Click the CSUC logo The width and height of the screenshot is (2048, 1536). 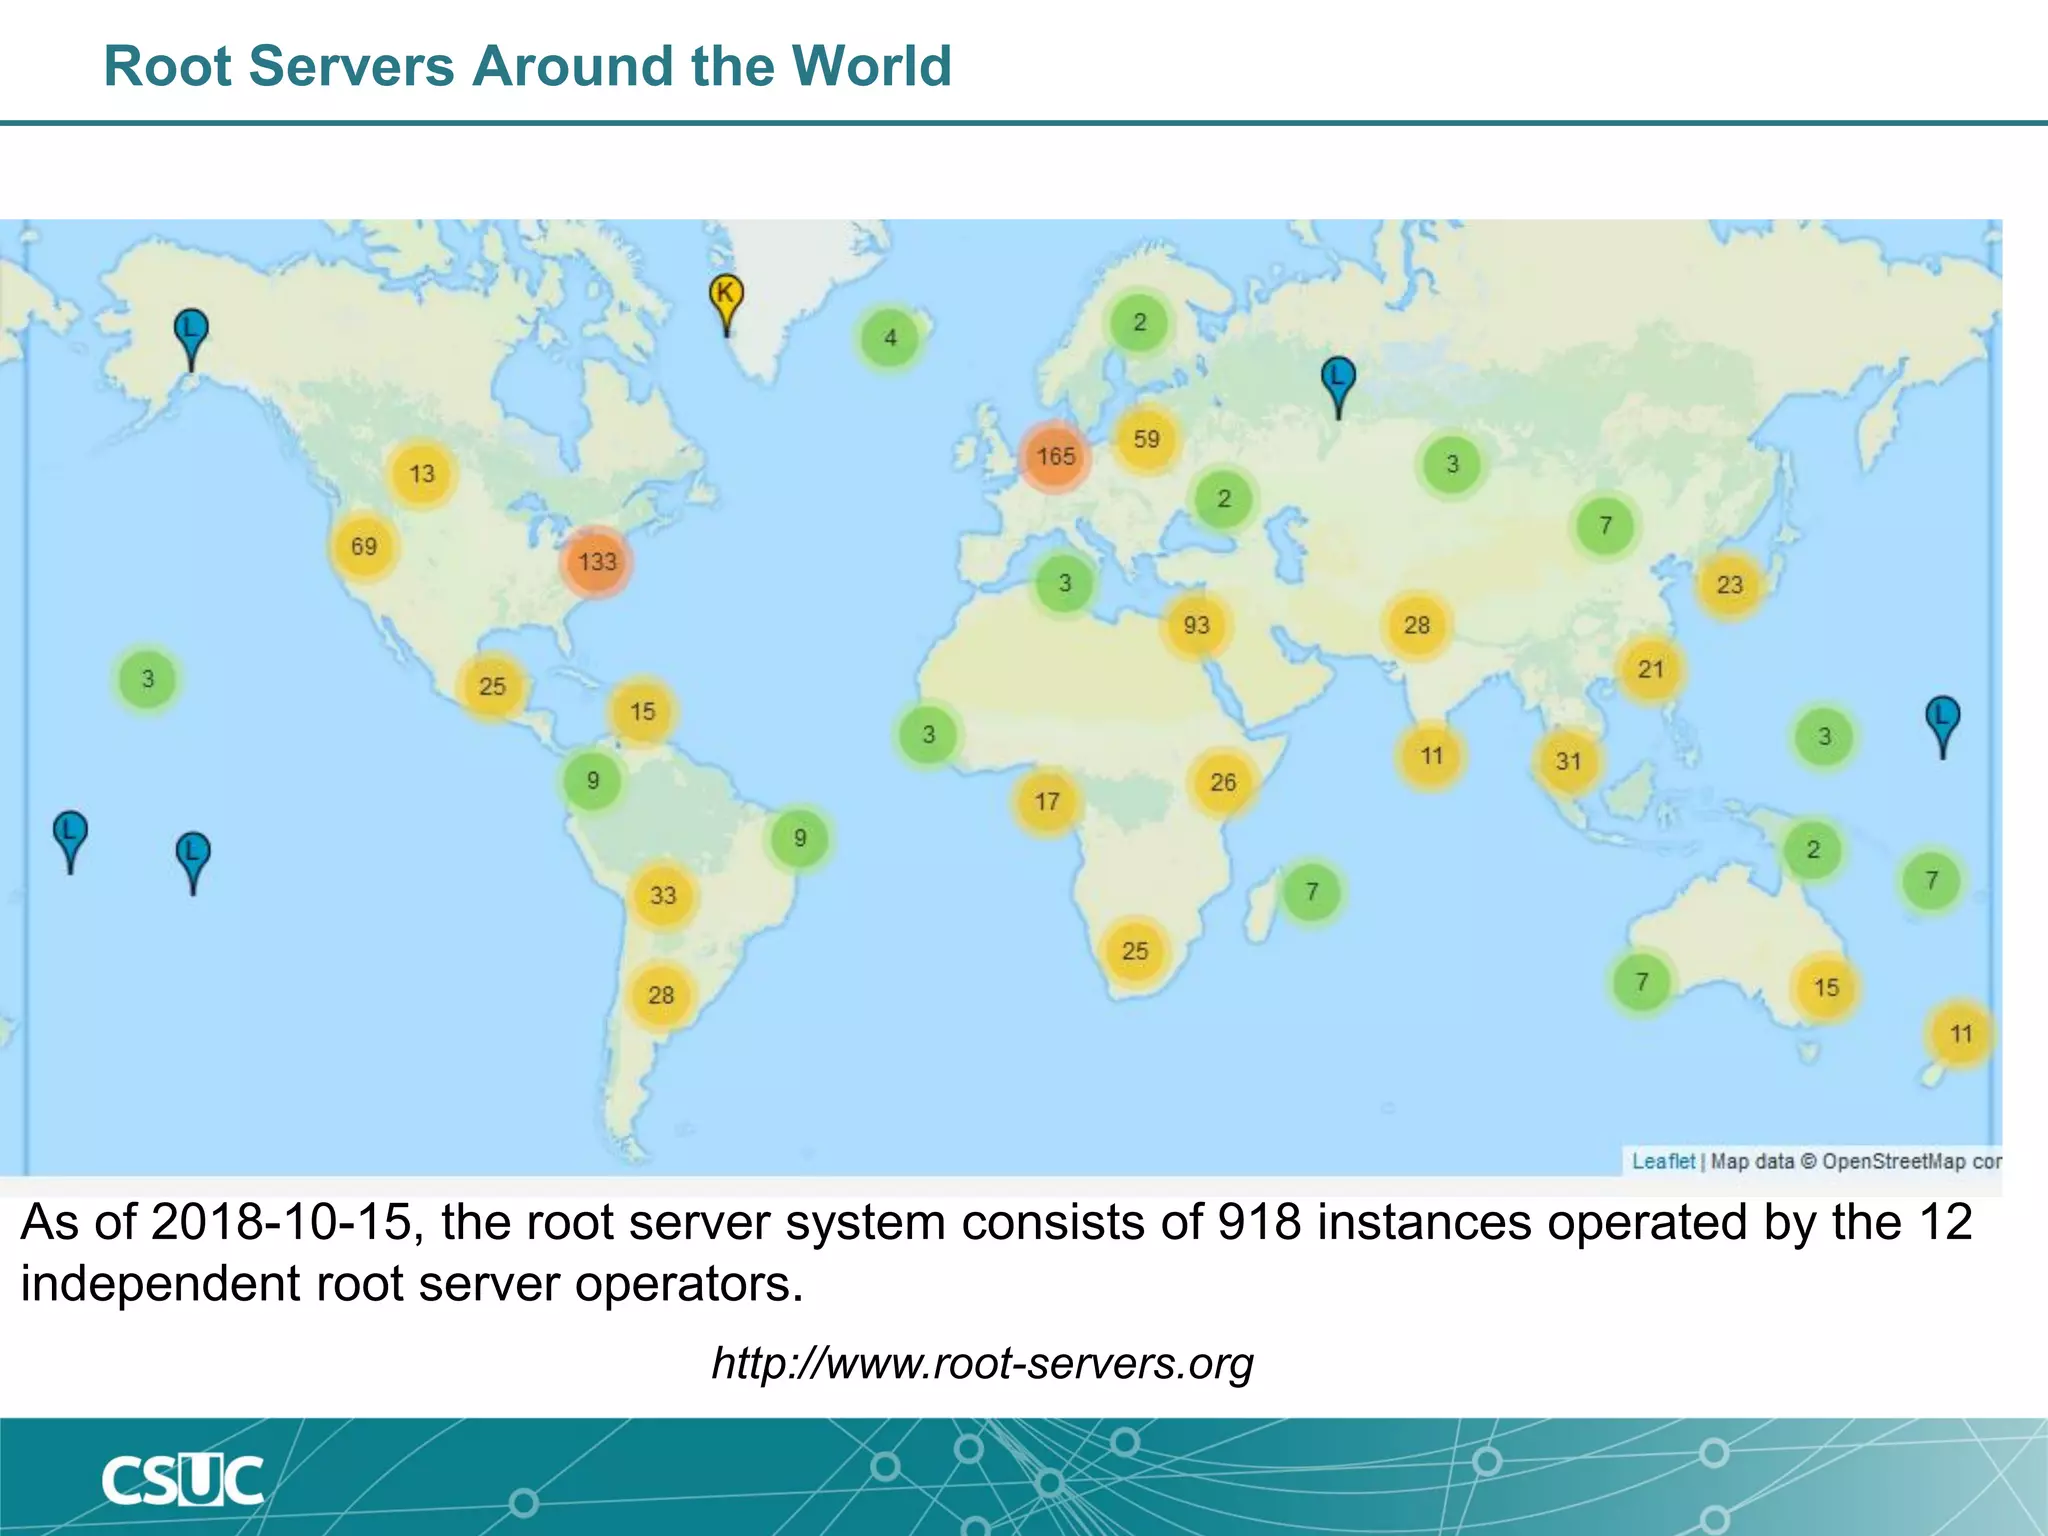click(182, 1480)
